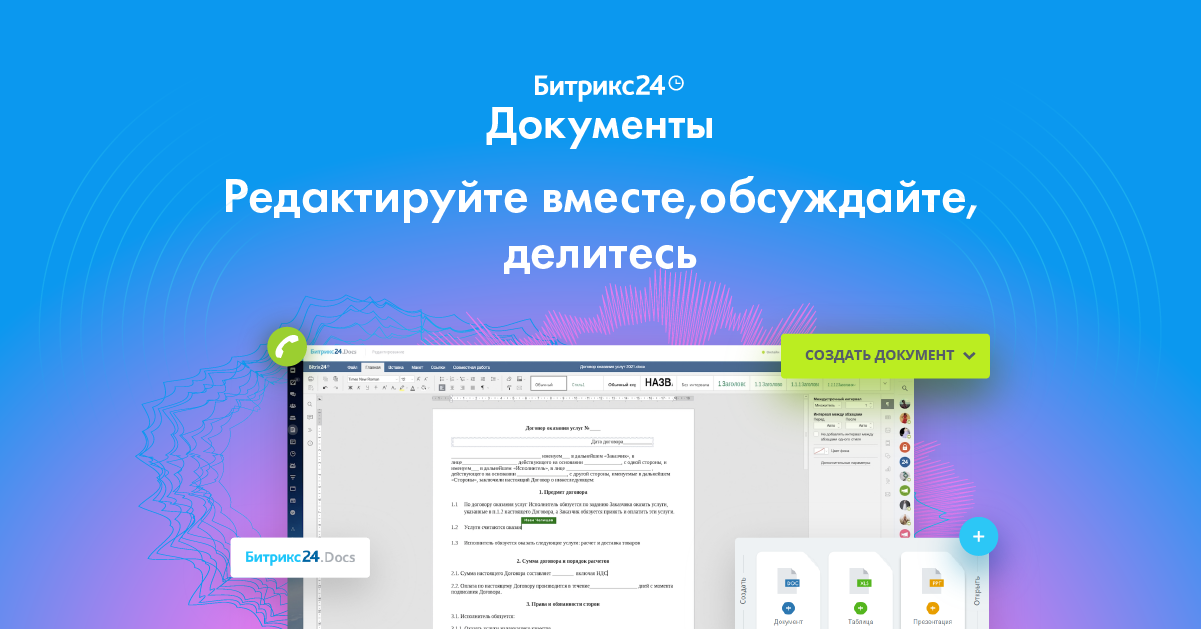Apply the Без интервала style
The width and height of the screenshot is (1201, 629).
click(695, 383)
